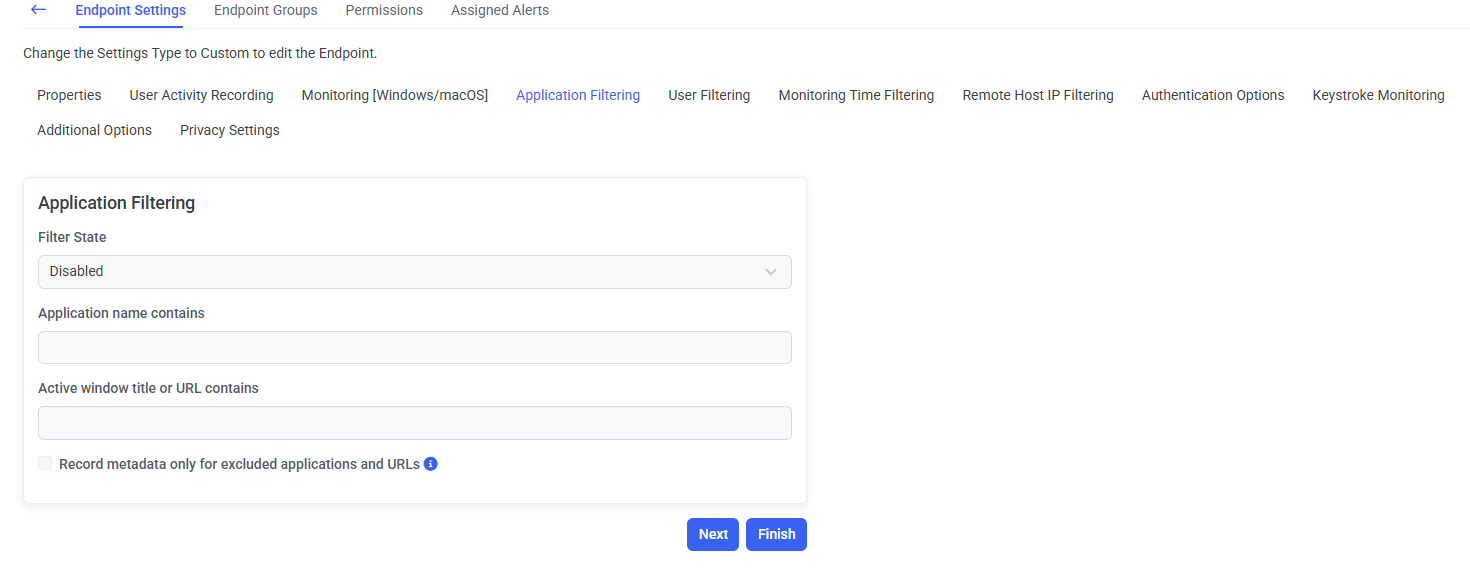This screenshot has height=570, width=1470.
Task: Go to the Assigned Alerts tab
Action: click(x=500, y=10)
